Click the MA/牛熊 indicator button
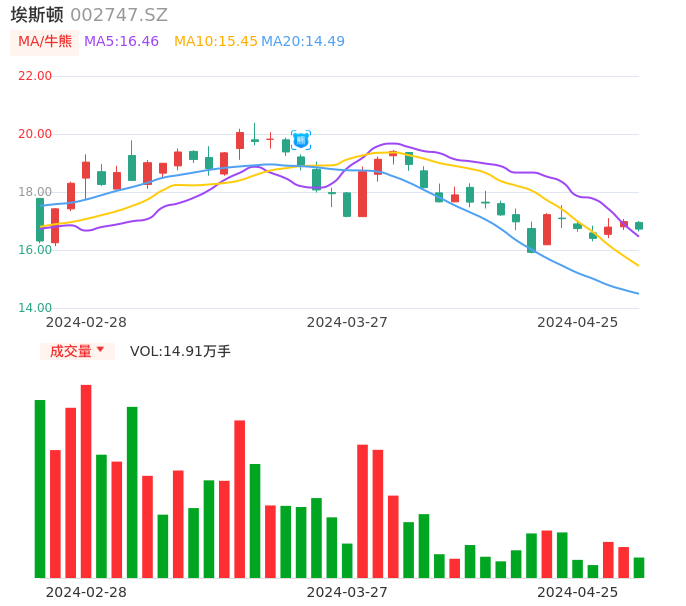686x606 pixels. point(45,42)
